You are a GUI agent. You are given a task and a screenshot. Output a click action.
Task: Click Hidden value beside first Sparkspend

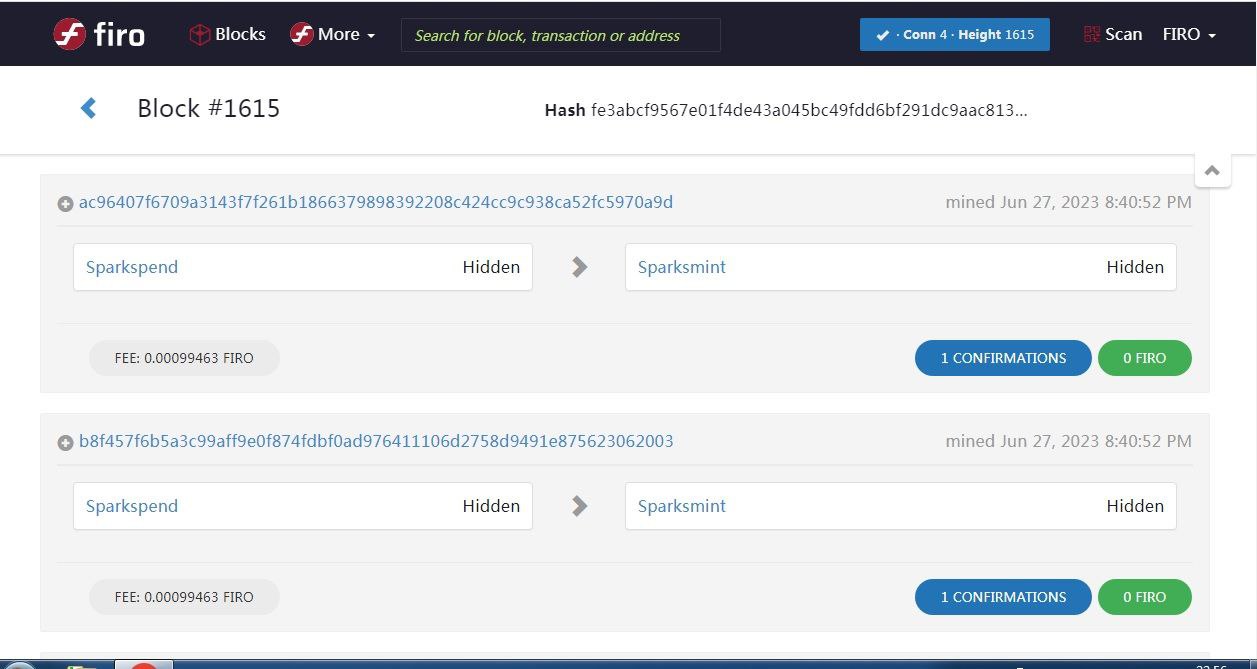[491, 267]
